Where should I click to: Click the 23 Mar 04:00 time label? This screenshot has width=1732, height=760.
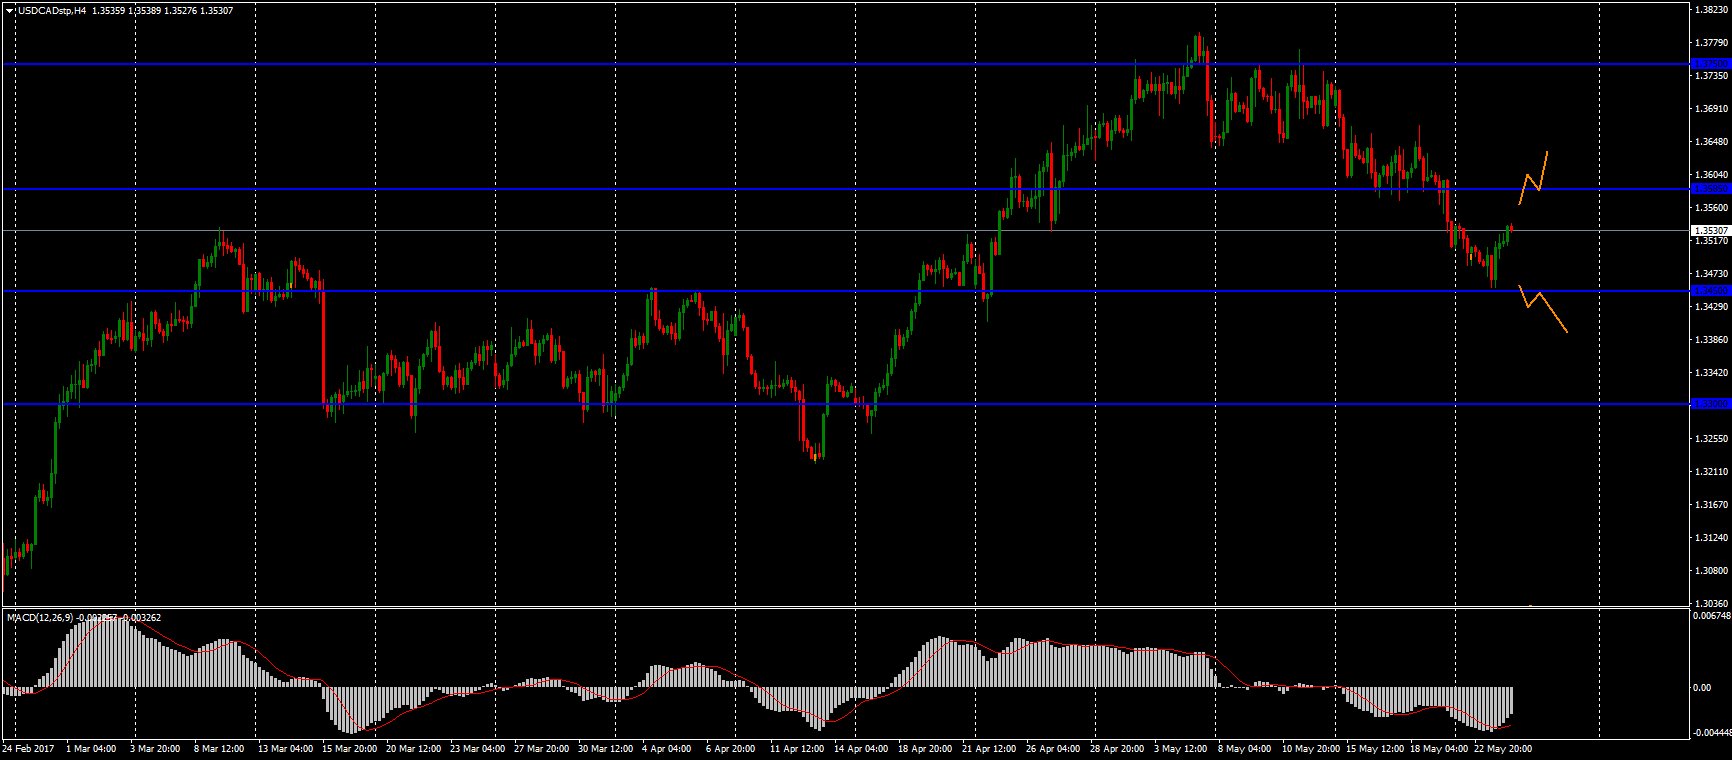point(477,748)
